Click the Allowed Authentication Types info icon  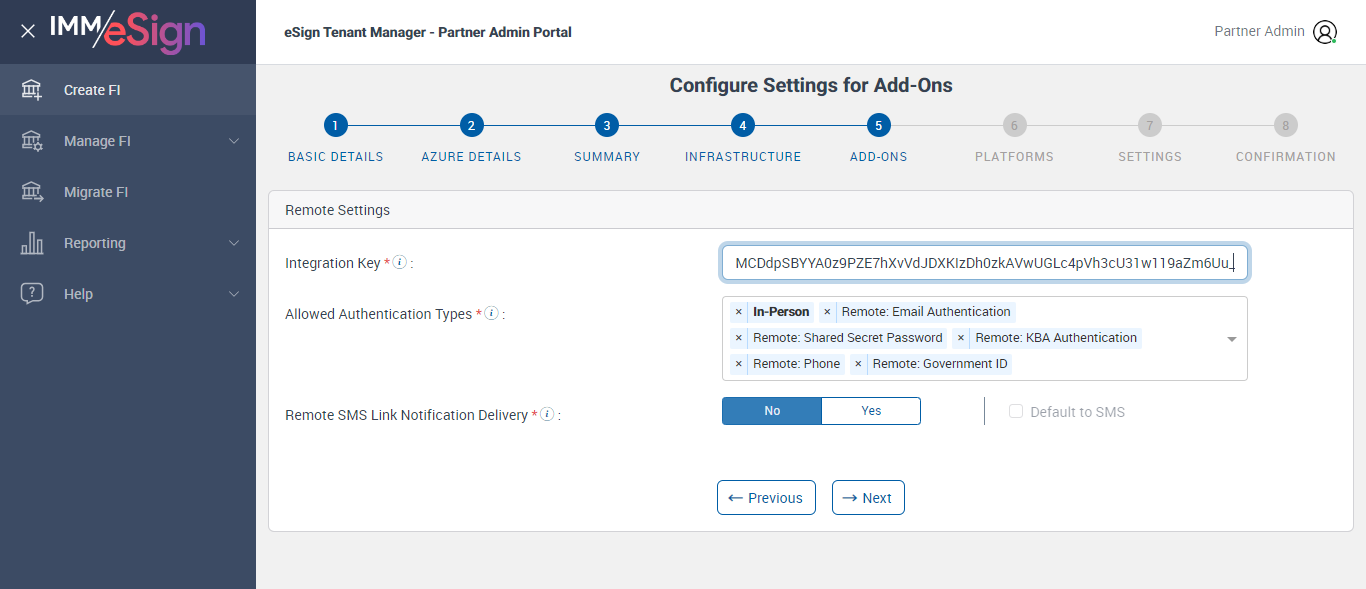491,314
